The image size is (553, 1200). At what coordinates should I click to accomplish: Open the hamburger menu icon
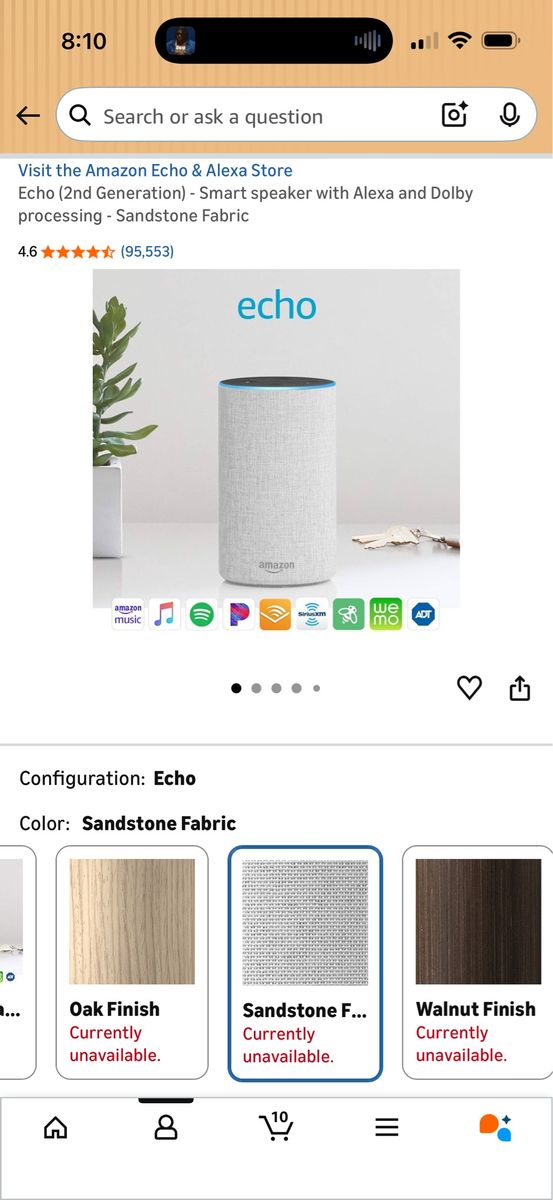pyautogui.click(x=387, y=1128)
